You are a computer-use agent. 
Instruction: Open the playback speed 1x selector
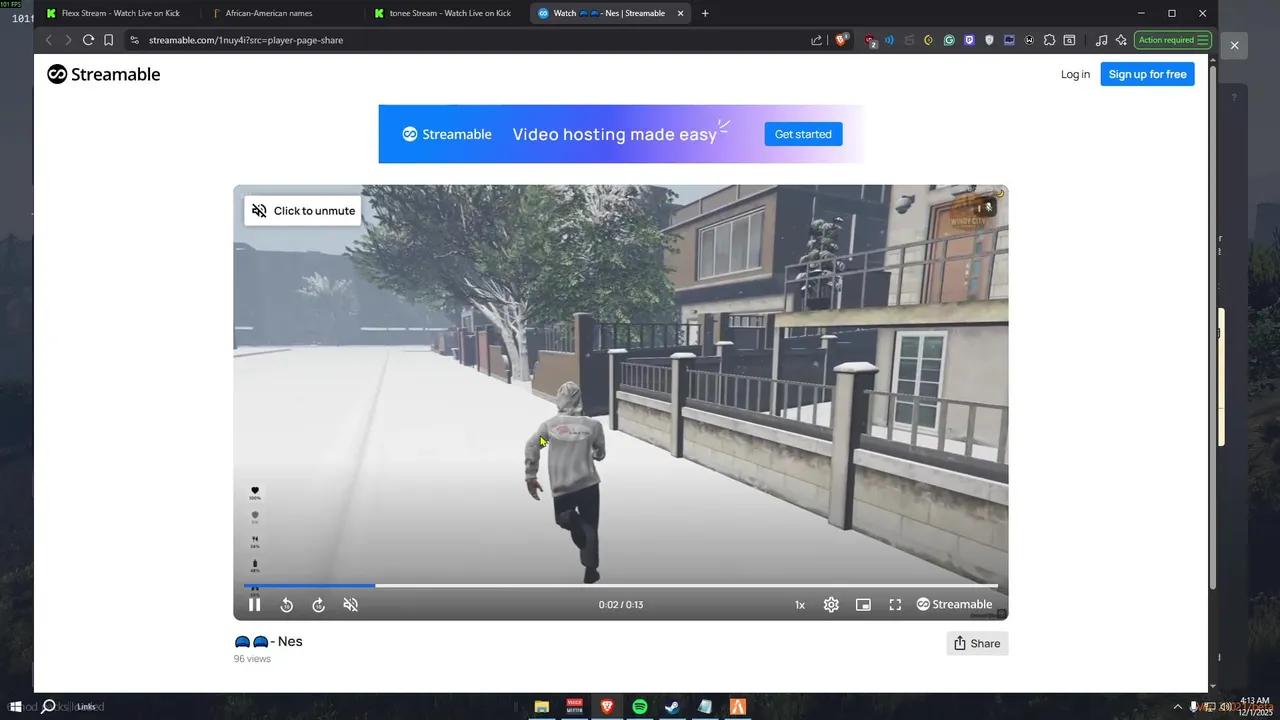tap(799, 604)
